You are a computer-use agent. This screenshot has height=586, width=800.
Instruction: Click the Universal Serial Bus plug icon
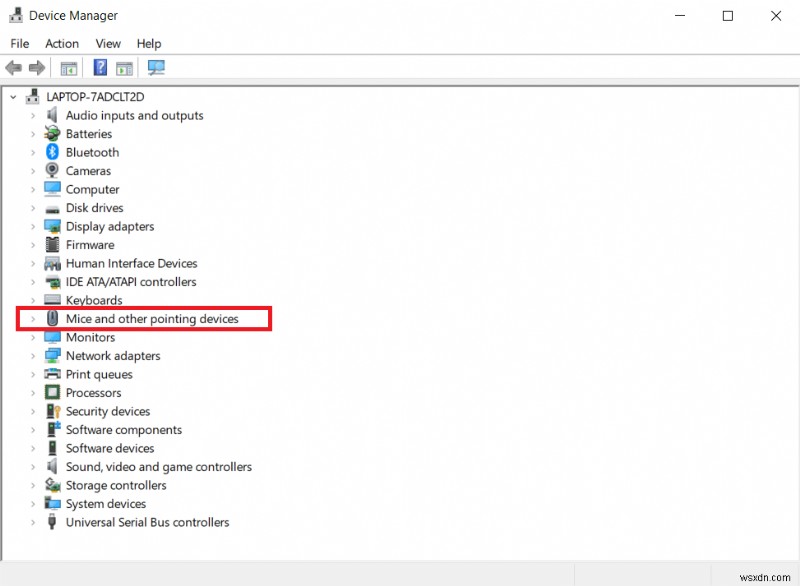coord(52,522)
